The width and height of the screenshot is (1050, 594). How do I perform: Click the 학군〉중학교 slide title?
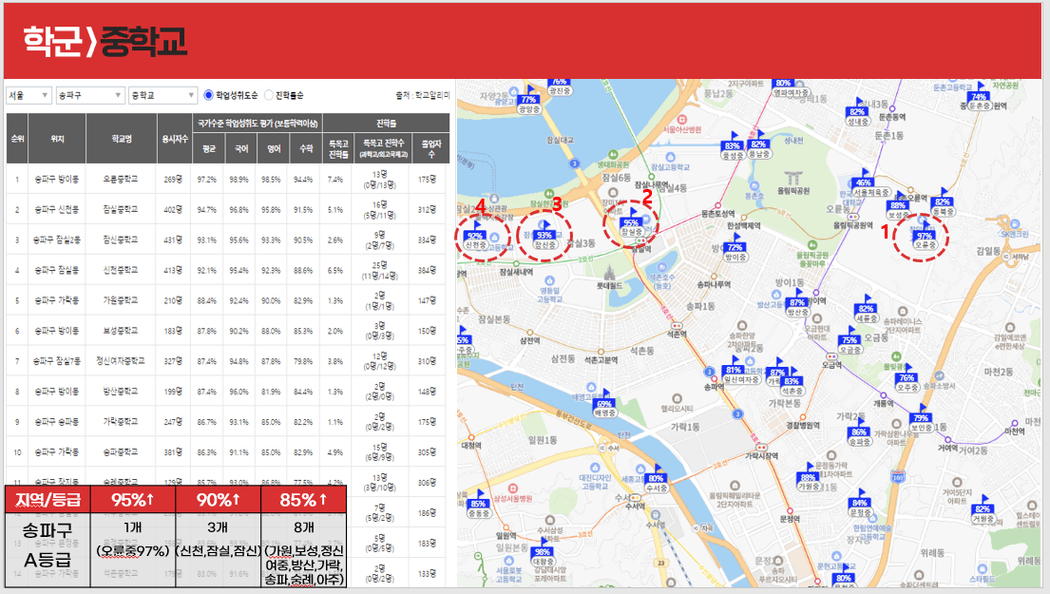(104, 42)
